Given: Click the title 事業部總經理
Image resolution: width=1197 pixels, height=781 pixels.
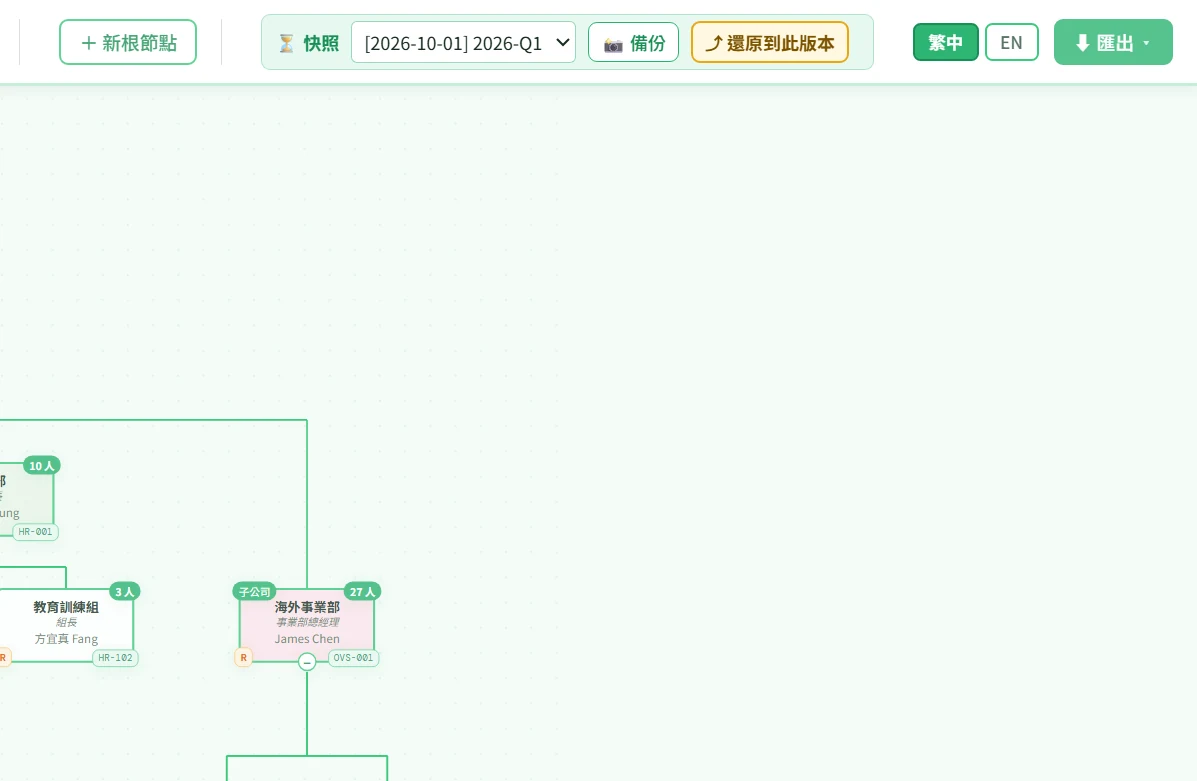Looking at the screenshot, I should (307, 622).
